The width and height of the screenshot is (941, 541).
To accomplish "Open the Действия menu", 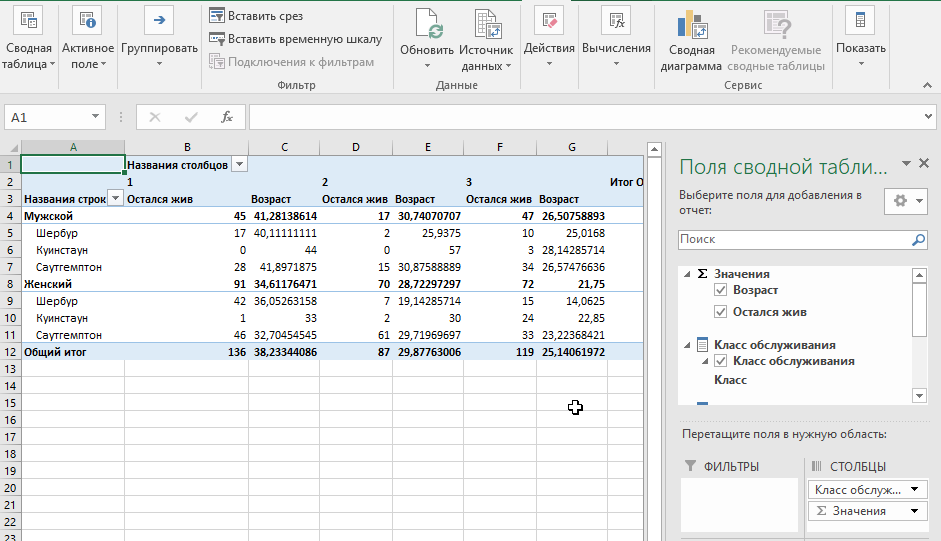I will tap(549, 39).
